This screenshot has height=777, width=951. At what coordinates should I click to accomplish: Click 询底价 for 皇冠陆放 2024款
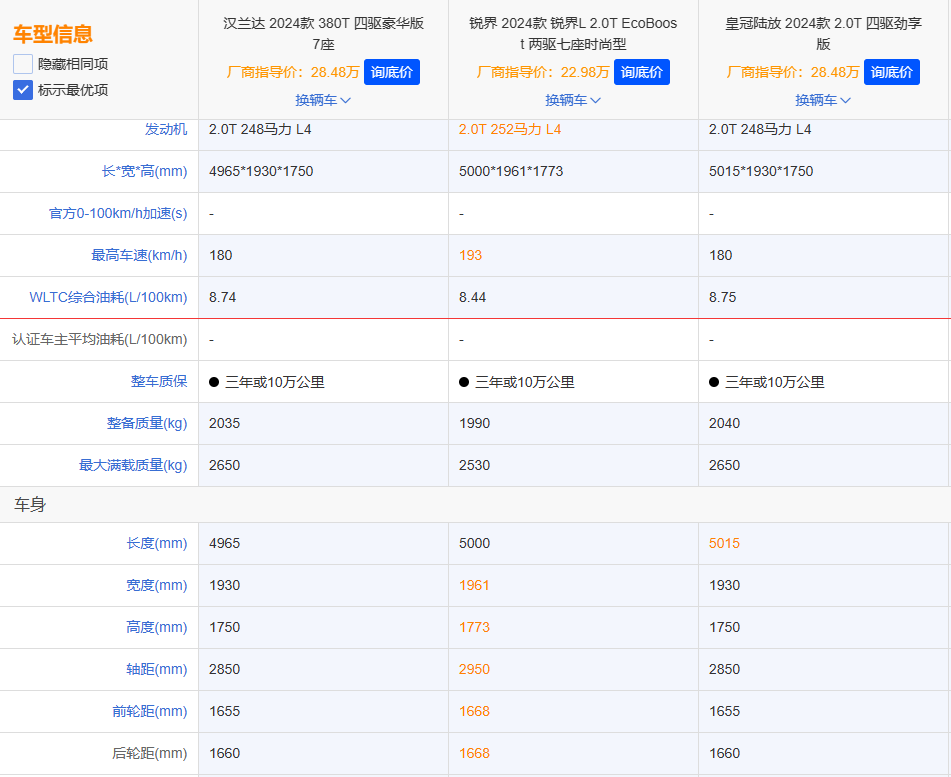click(x=892, y=72)
